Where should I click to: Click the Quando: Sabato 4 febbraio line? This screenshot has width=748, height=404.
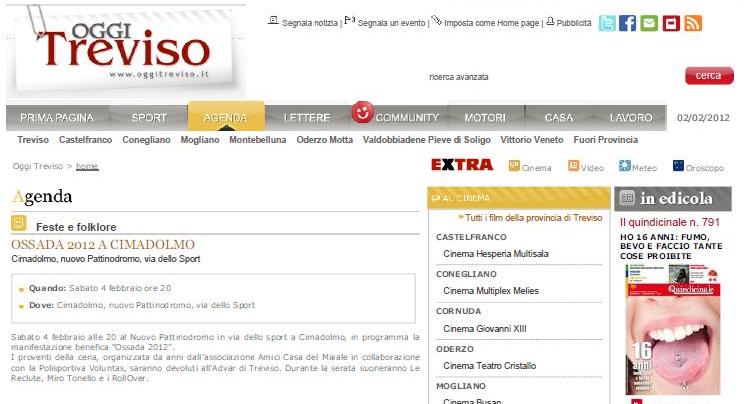click(x=100, y=288)
